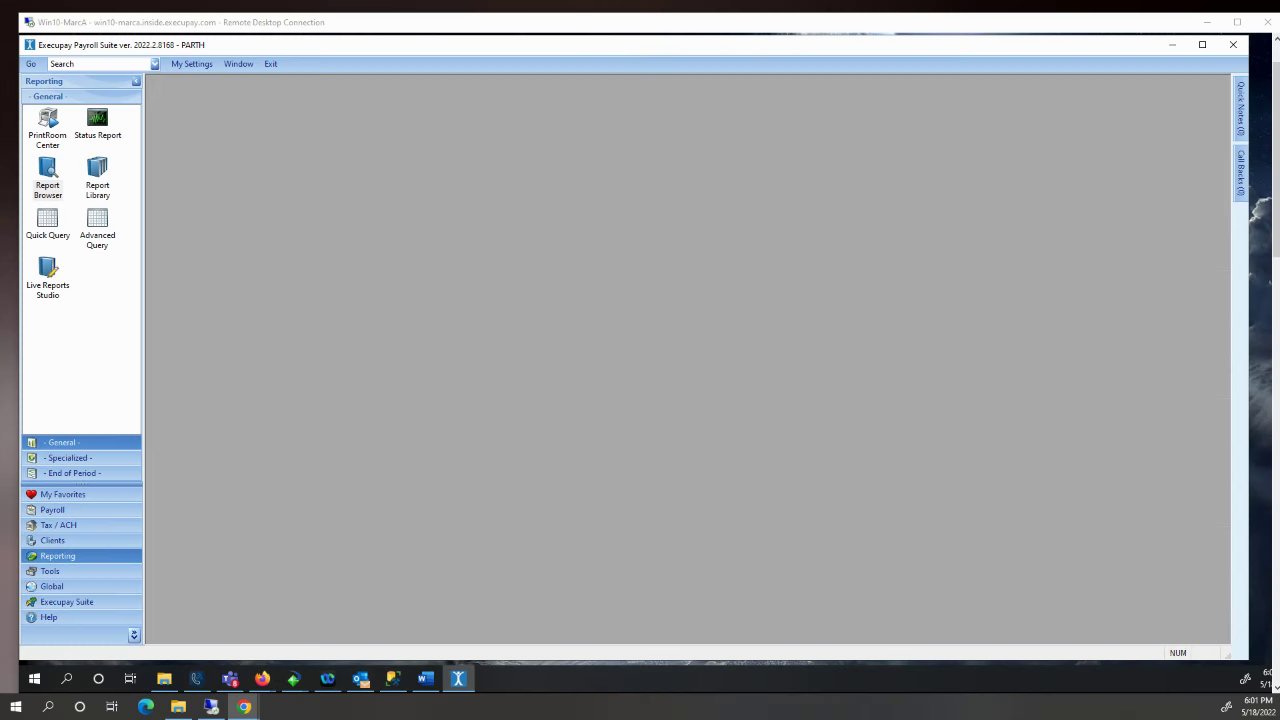Open the Call Backs side tab
This screenshot has width=1280, height=720.
tap(1240, 172)
